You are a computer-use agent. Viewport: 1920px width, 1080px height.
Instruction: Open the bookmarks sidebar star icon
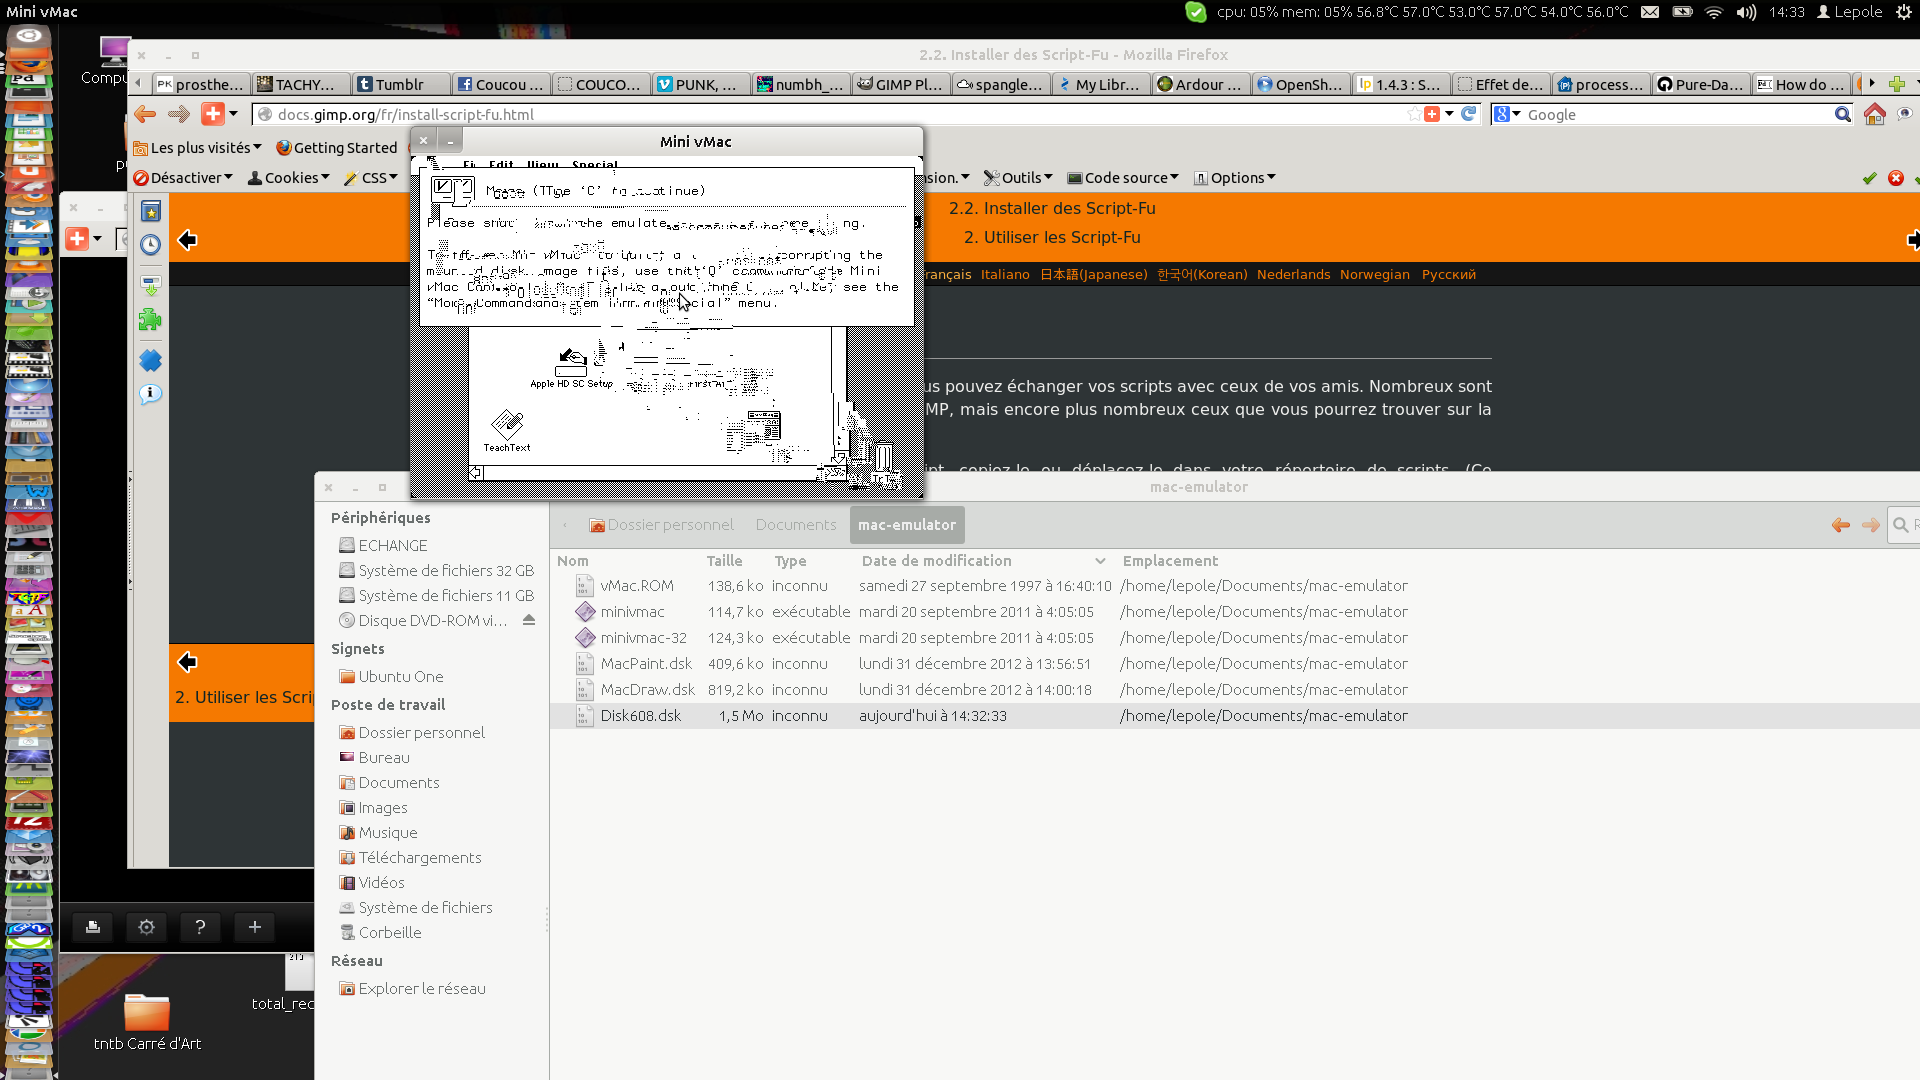[x=151, y=212]
